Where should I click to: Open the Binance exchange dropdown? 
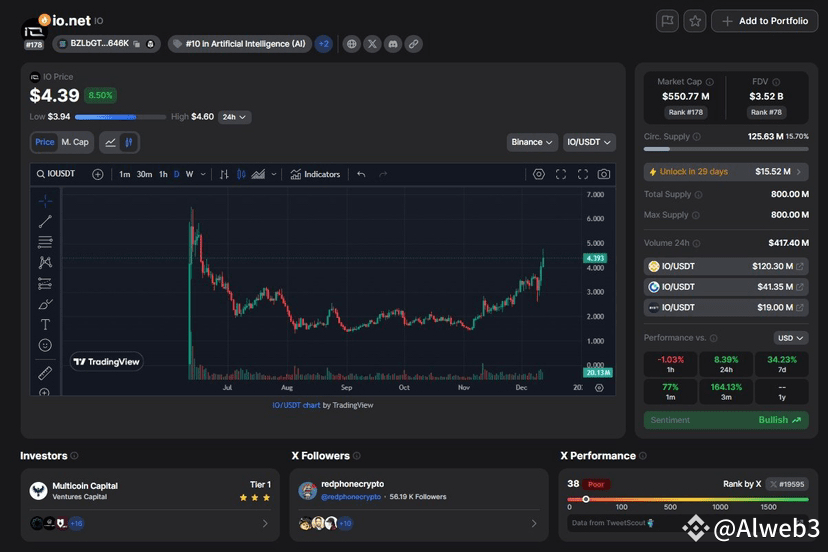(532, 142)
